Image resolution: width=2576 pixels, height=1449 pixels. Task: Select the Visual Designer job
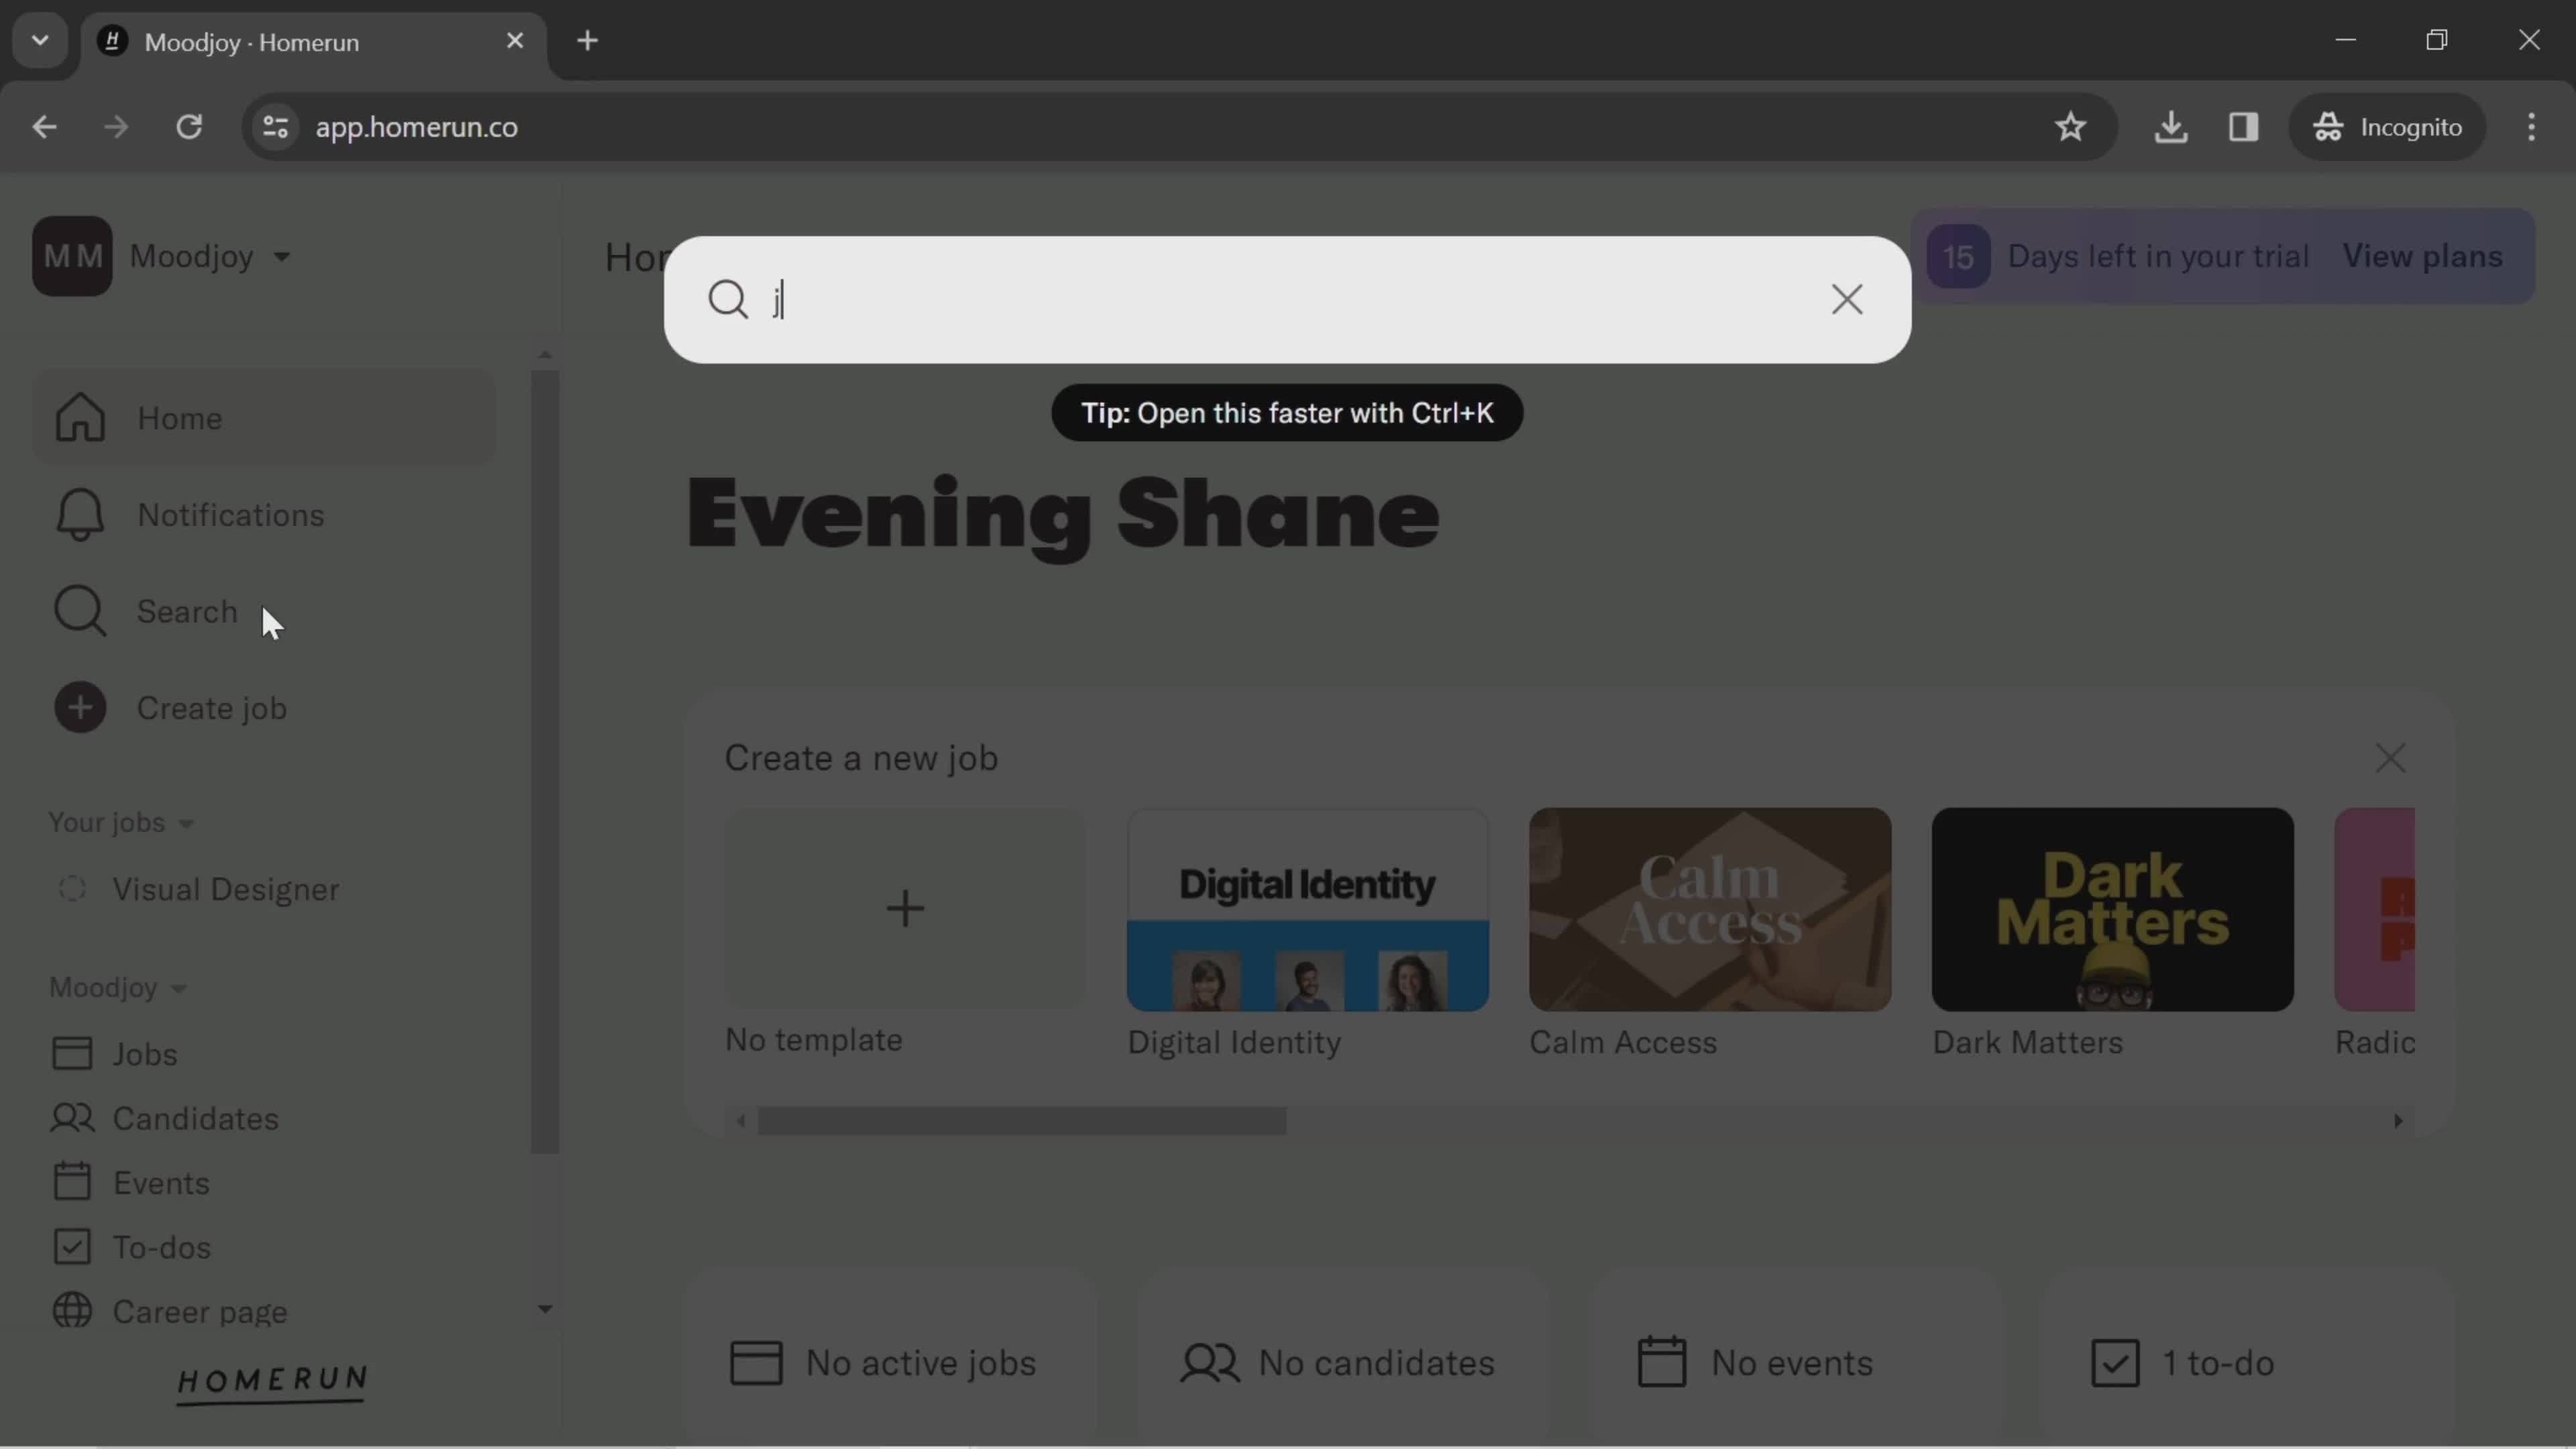(x=225, y=888)
